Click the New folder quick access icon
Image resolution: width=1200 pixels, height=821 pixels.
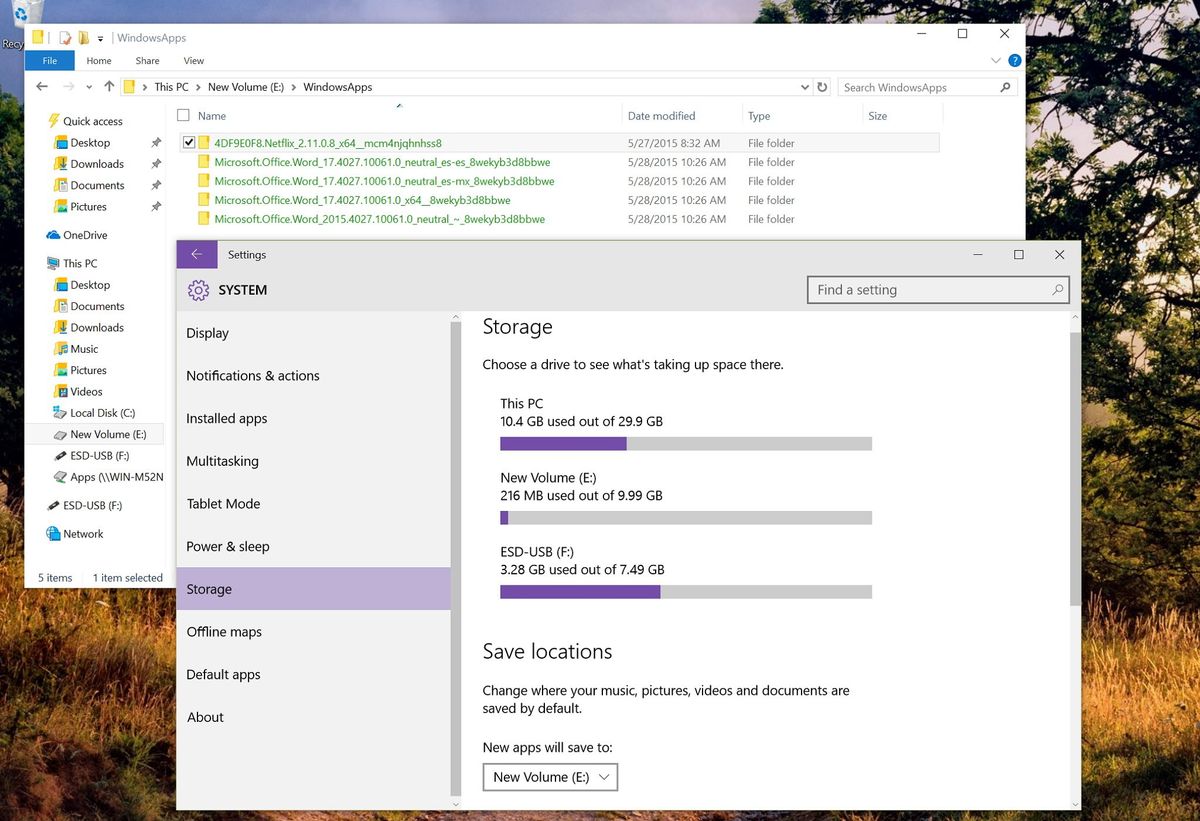(83, 37)
